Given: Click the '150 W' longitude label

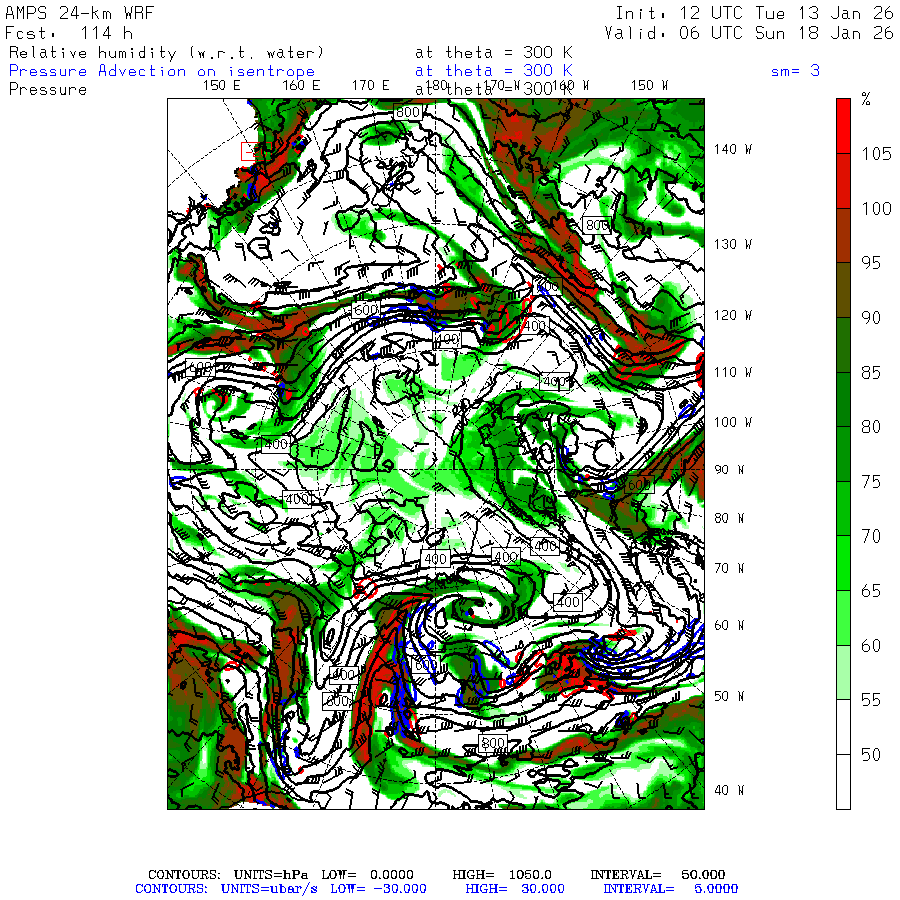Looking at the screenshot, I should pos(649,86).
